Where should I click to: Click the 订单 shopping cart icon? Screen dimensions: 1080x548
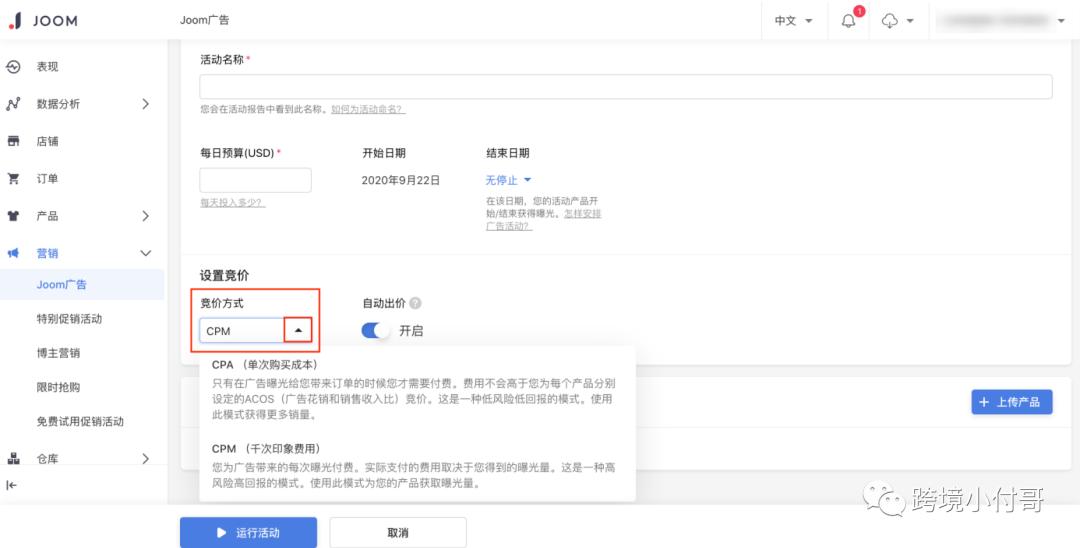[x=13, y=178]
